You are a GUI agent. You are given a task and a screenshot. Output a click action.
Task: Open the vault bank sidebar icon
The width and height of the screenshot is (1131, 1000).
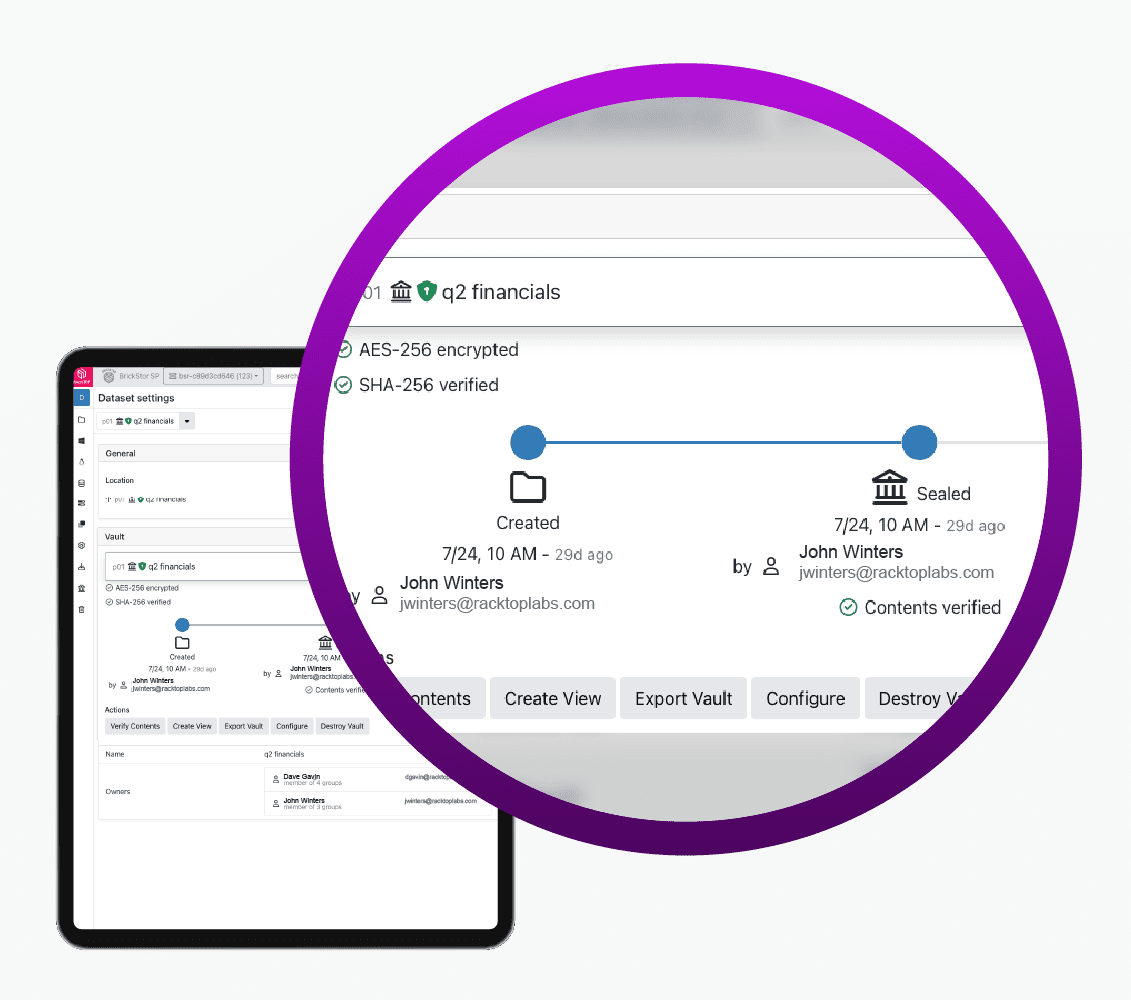pos(82,589)
